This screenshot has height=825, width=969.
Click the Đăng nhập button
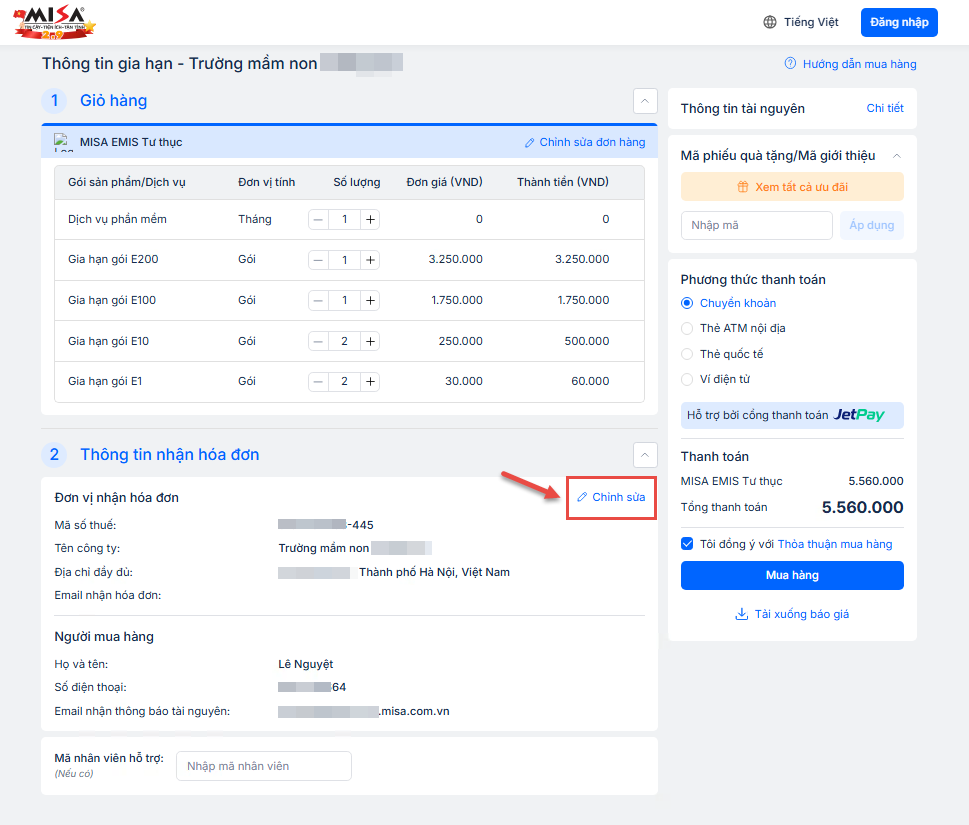(899, 22)
